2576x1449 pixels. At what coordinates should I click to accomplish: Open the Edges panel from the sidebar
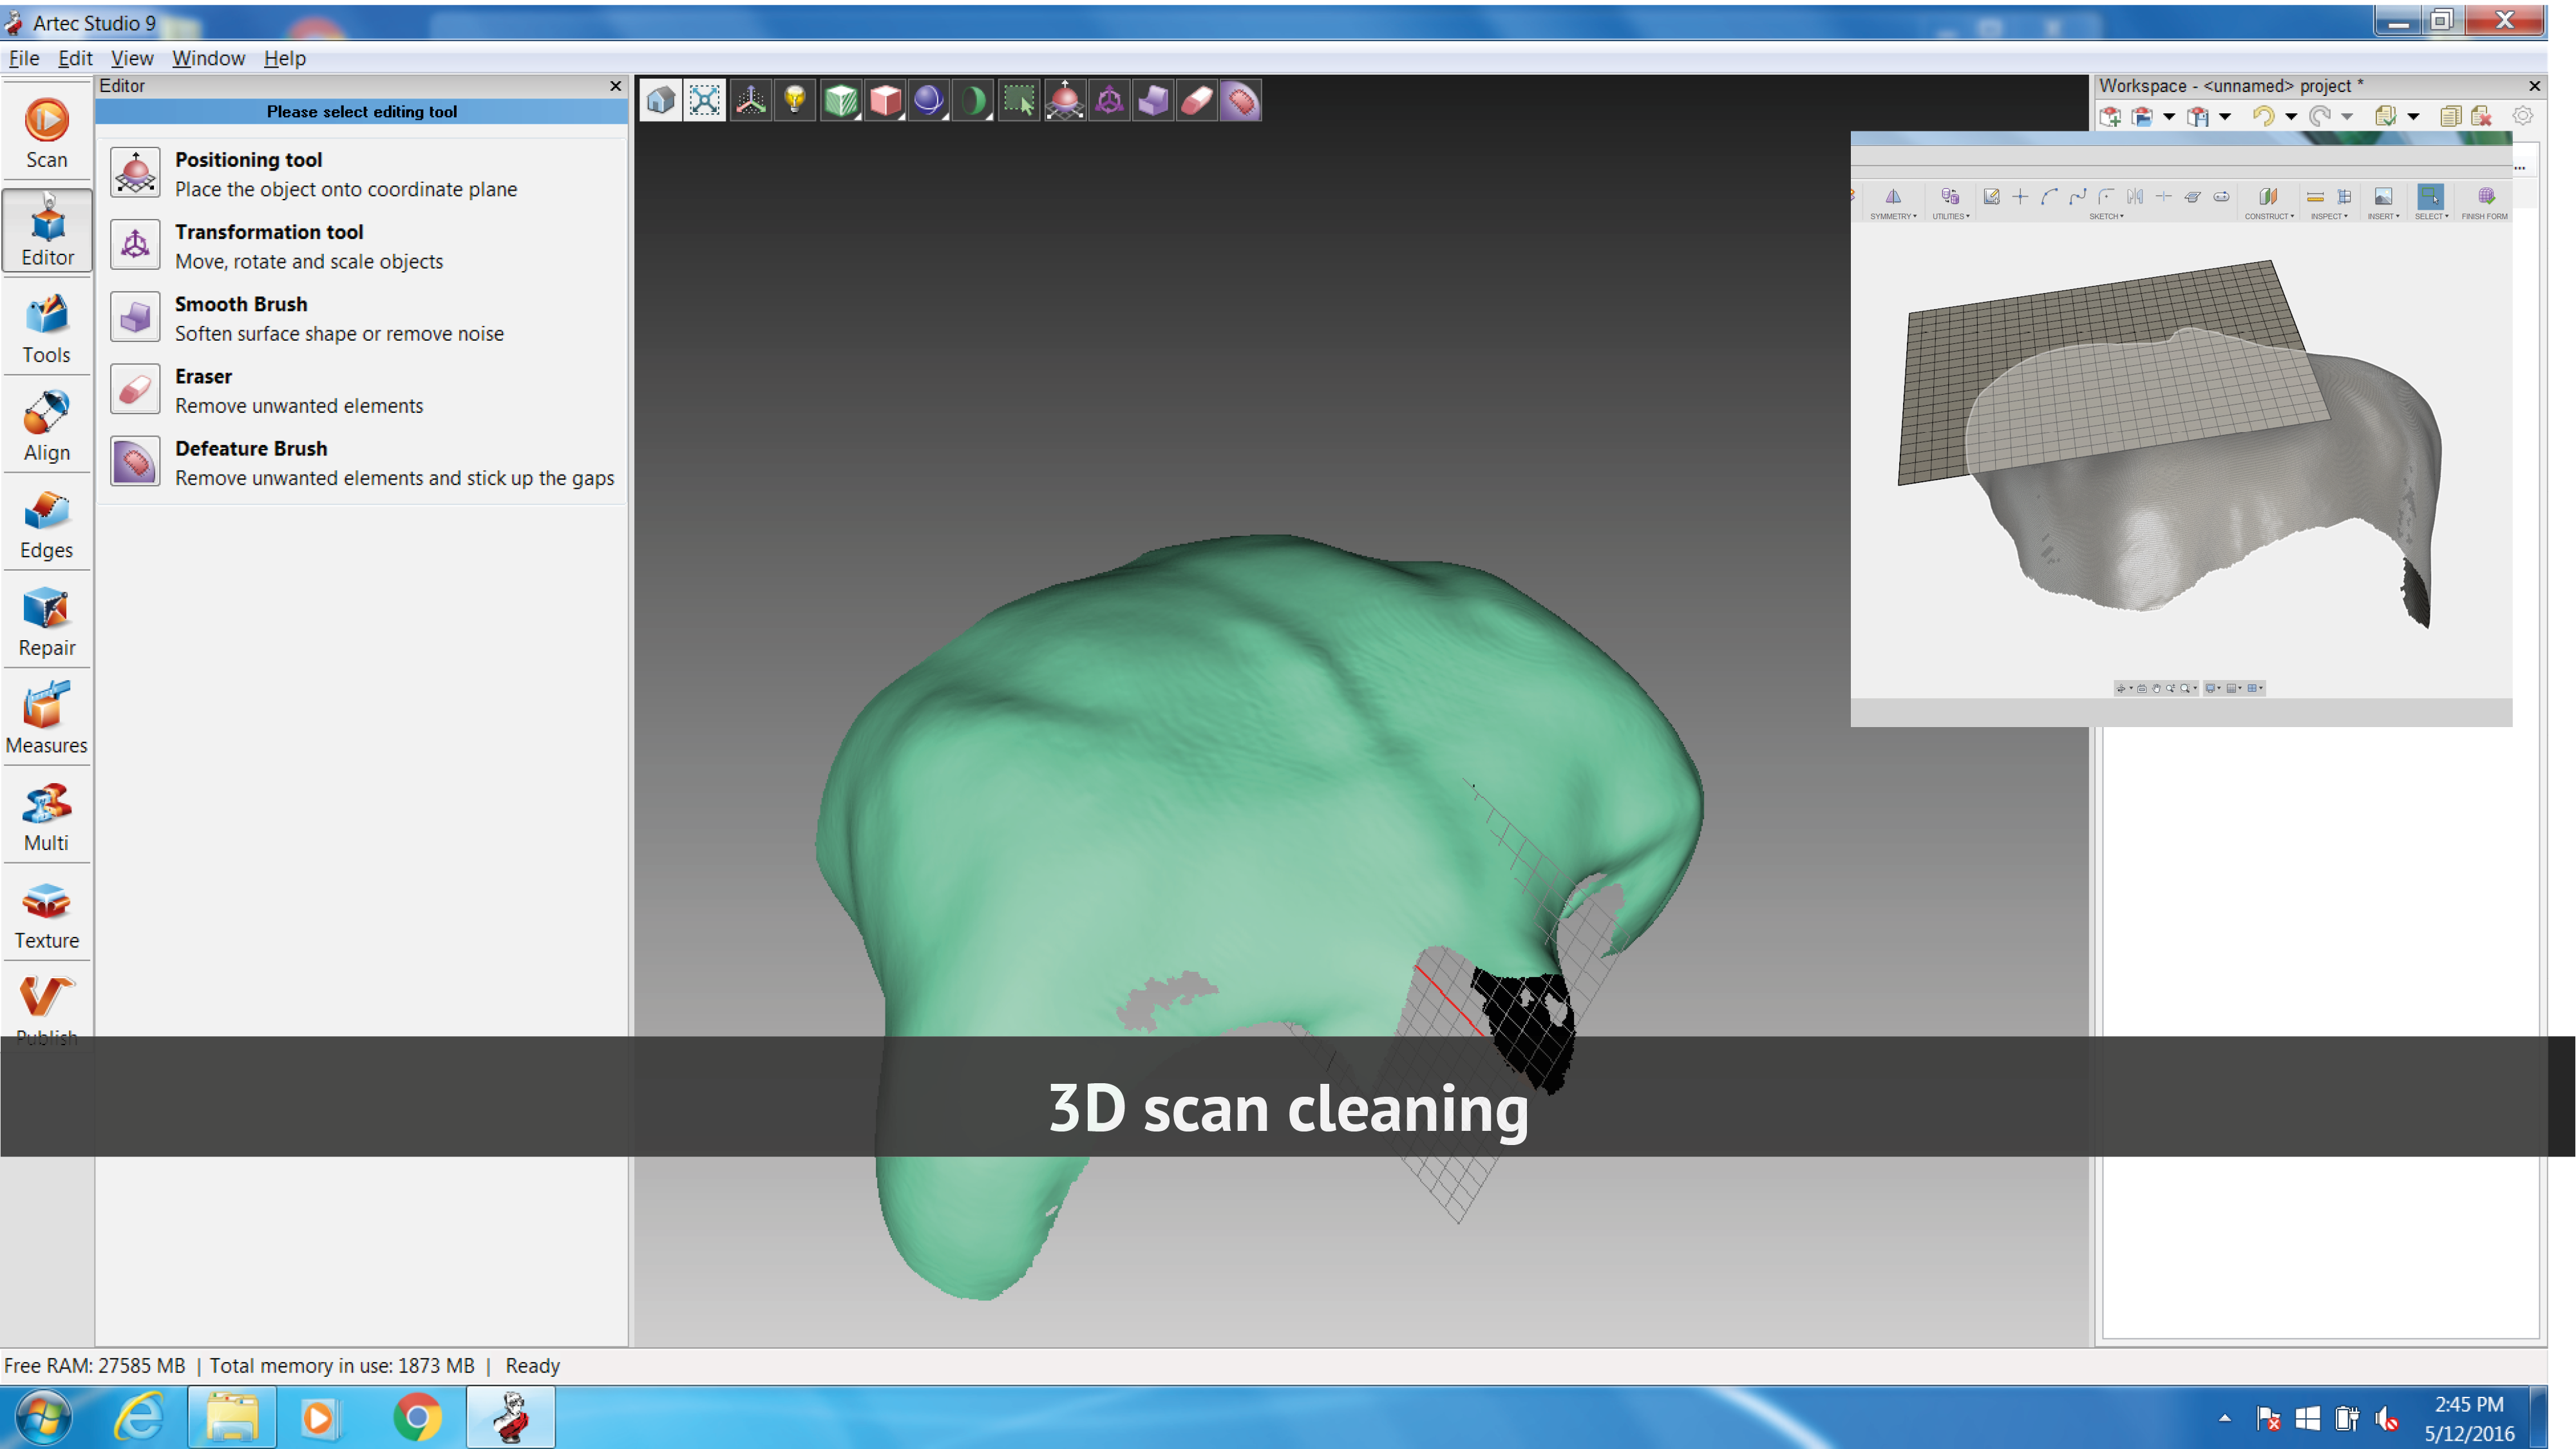(x=46, y=524)
